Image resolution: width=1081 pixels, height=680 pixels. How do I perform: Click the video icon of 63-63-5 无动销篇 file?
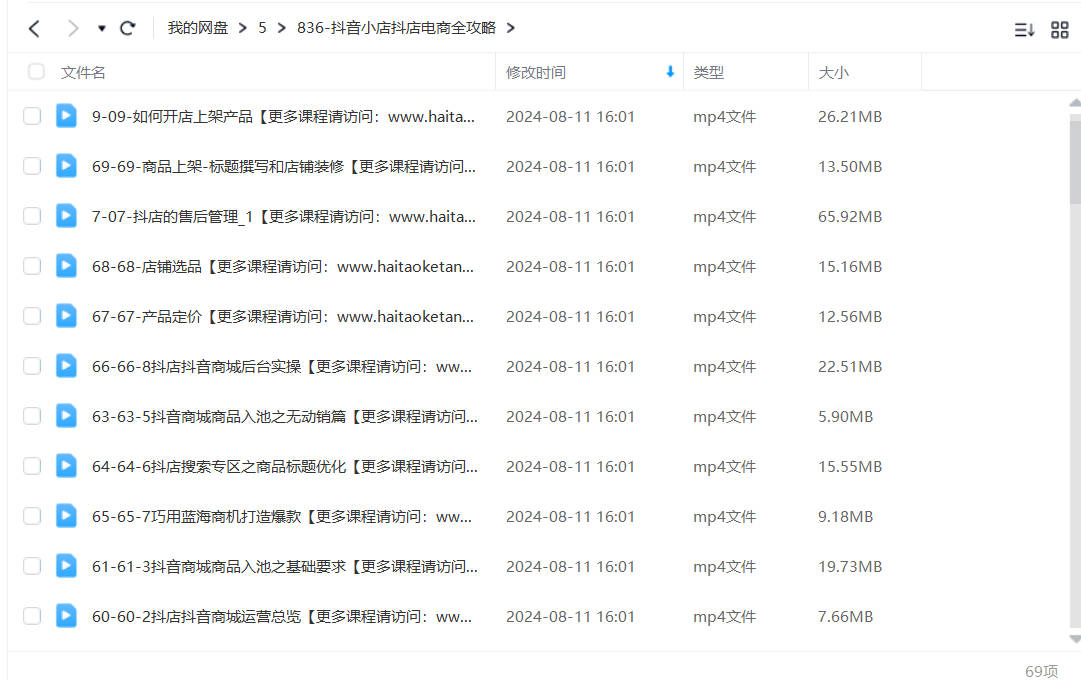click(x=66, y=415)
